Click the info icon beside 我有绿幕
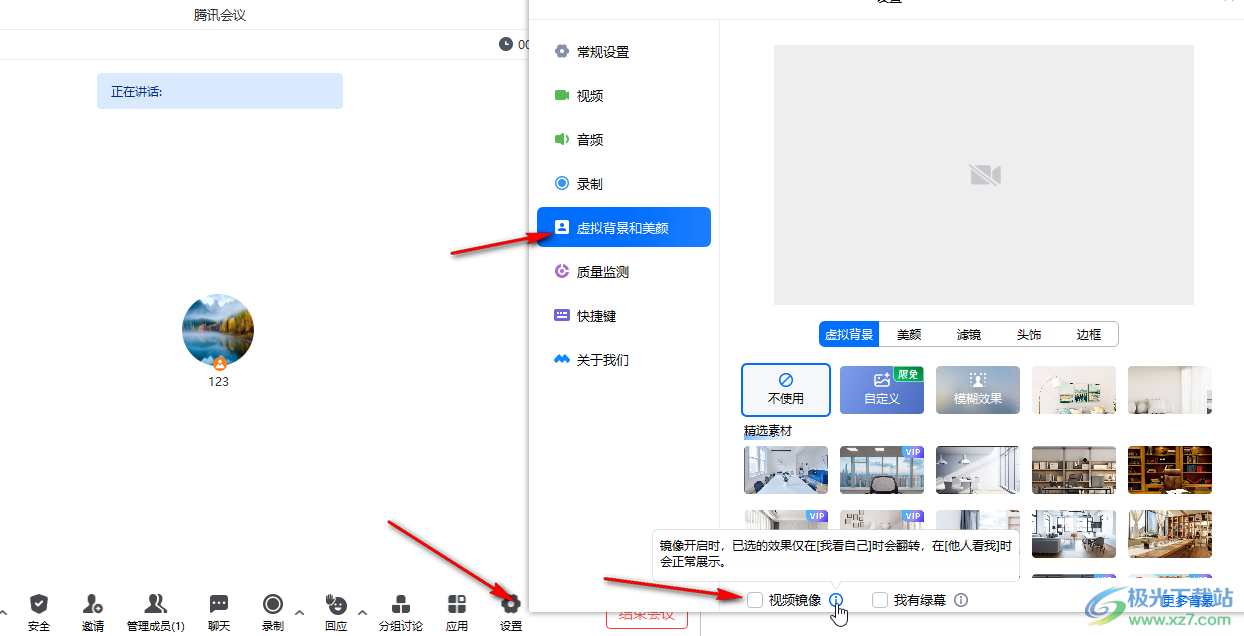The height and width of the screenshot is (636, 1244). tap(961, 600)
